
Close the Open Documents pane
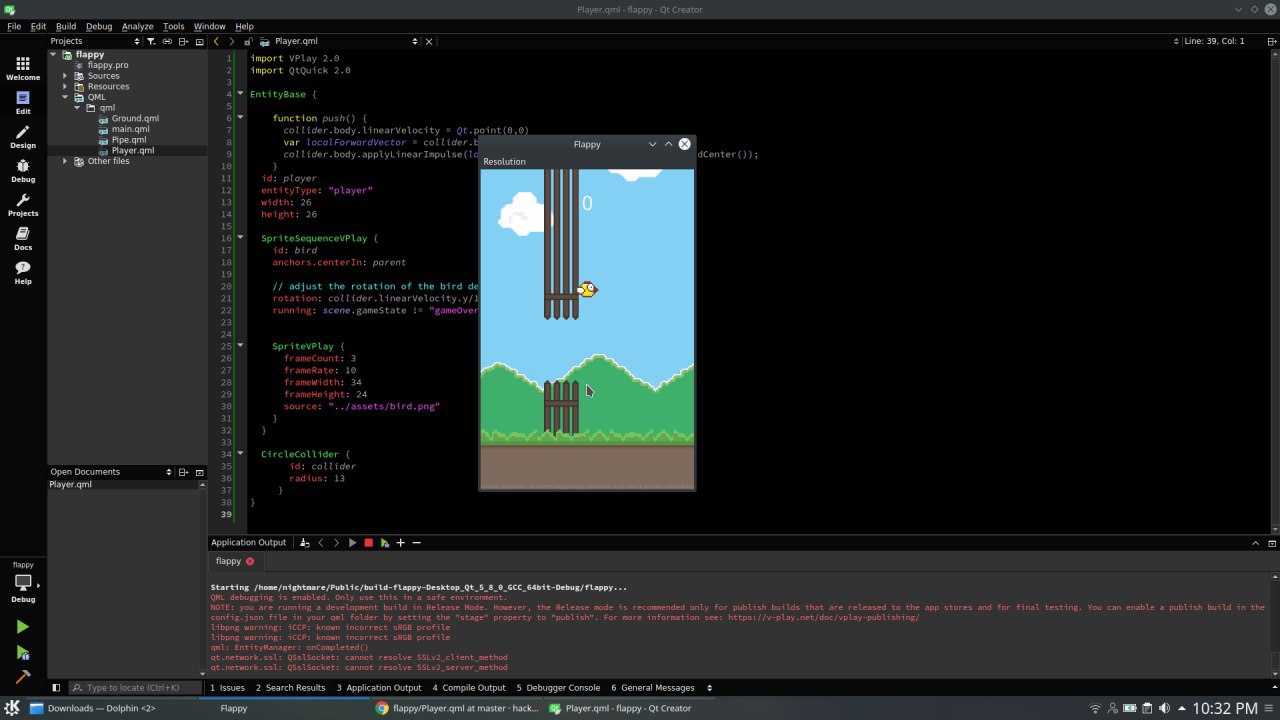pos(200,472)
